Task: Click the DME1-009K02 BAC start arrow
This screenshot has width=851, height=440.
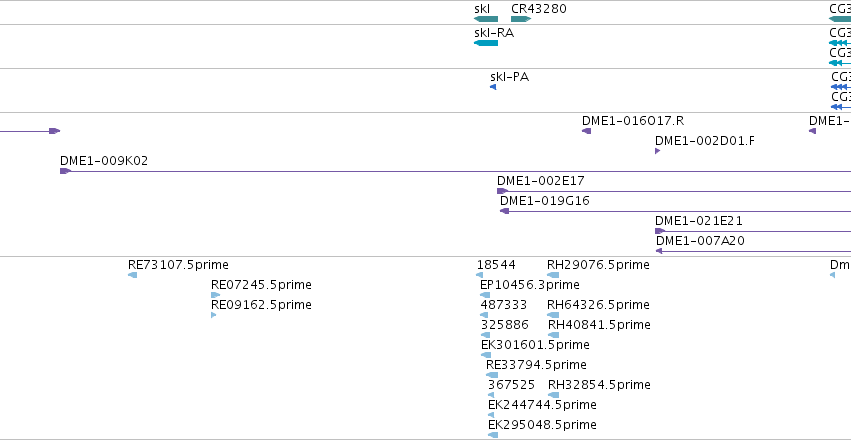Action: [66, 171]
